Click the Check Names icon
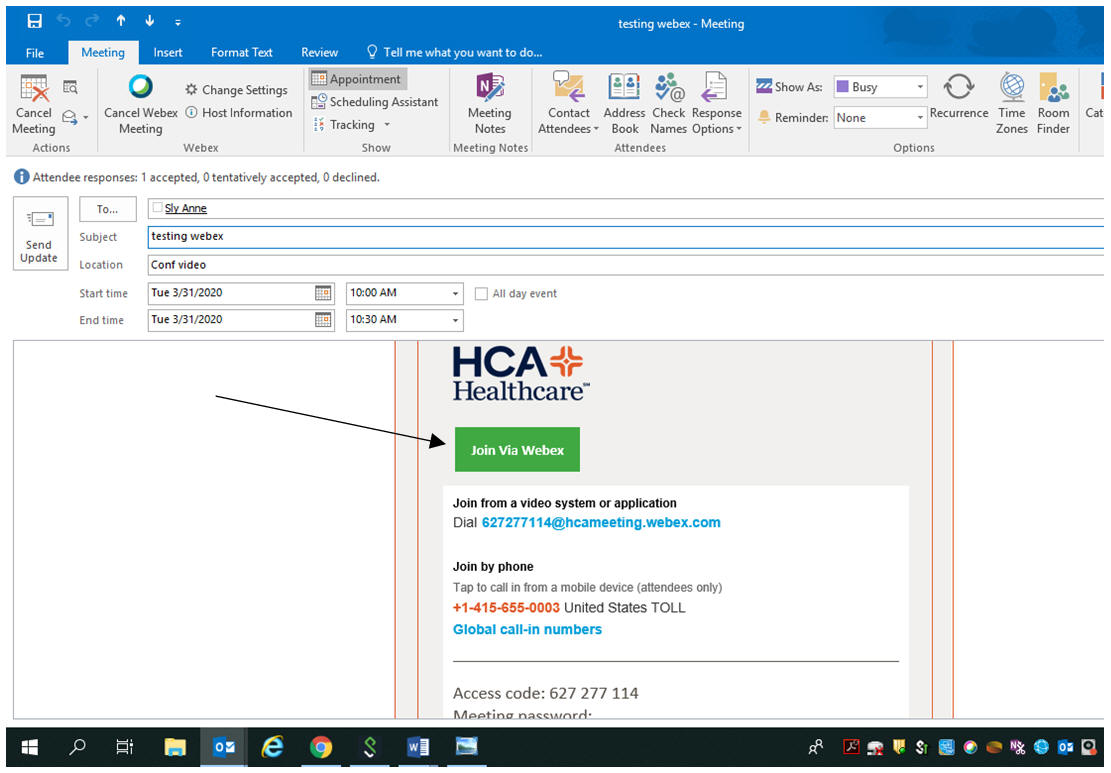This screenshot has height=773, width=1111. click(668, 88)
